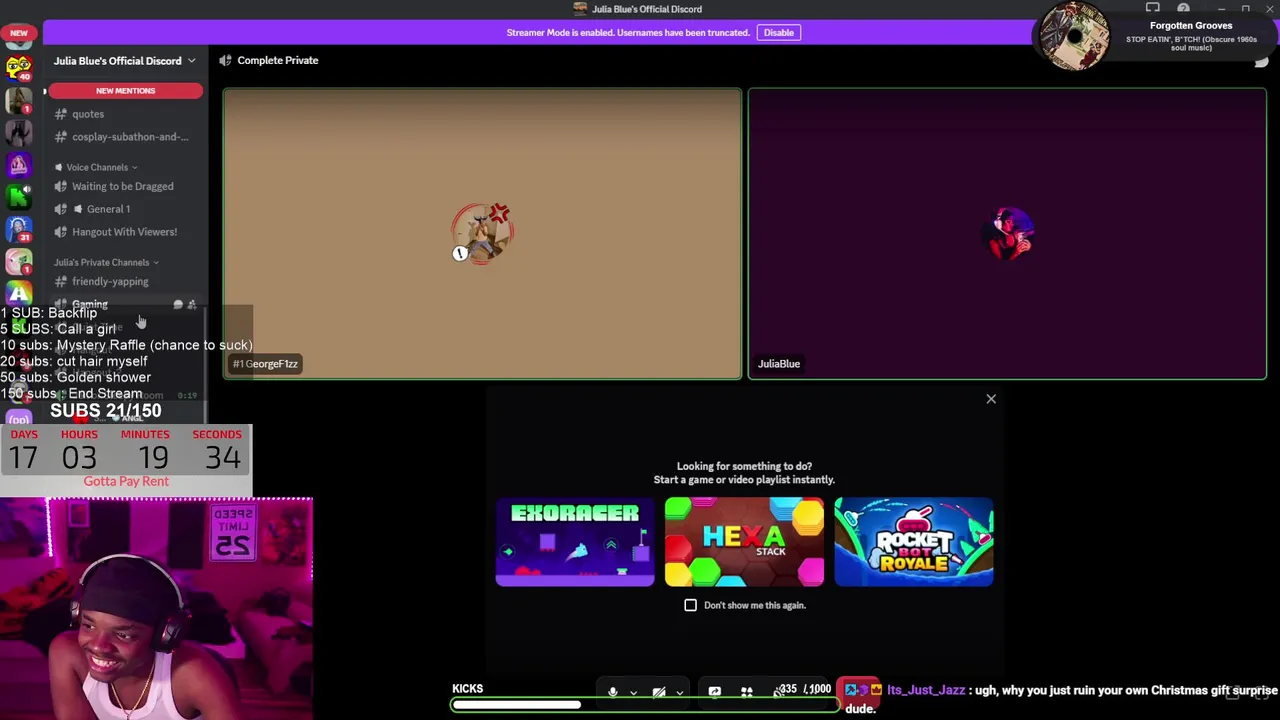The image size is (1280, 720).
Task: Open the purple server icon in sidebar
Action: 18,165
